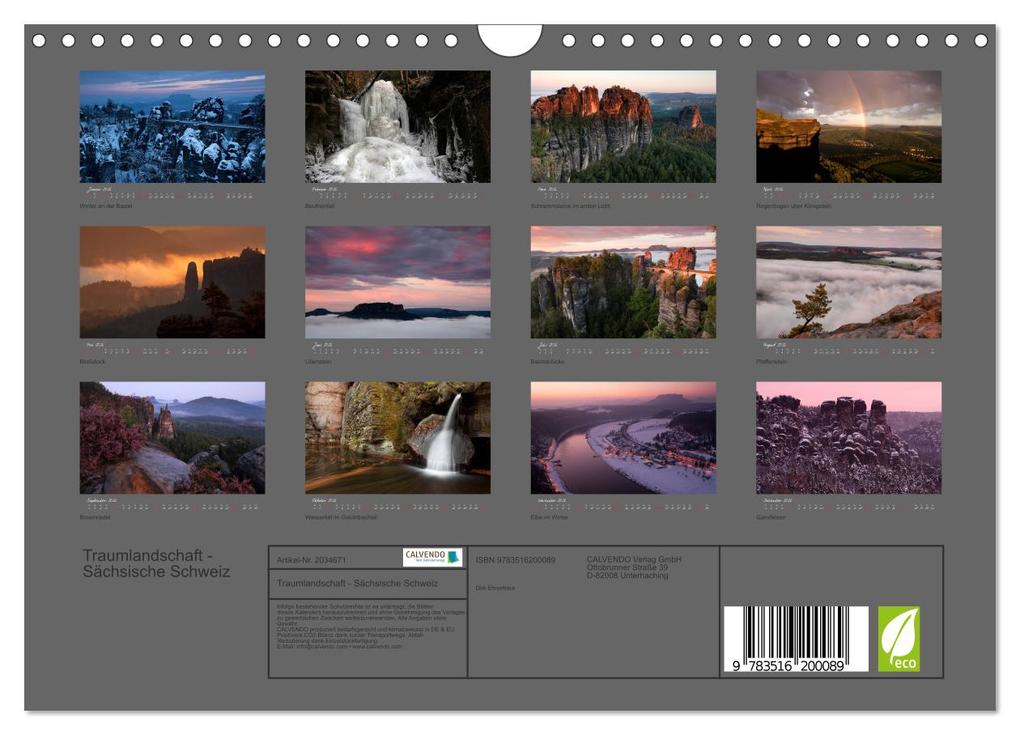Open the Basteibrücke July image

click(x=622, y=283)
